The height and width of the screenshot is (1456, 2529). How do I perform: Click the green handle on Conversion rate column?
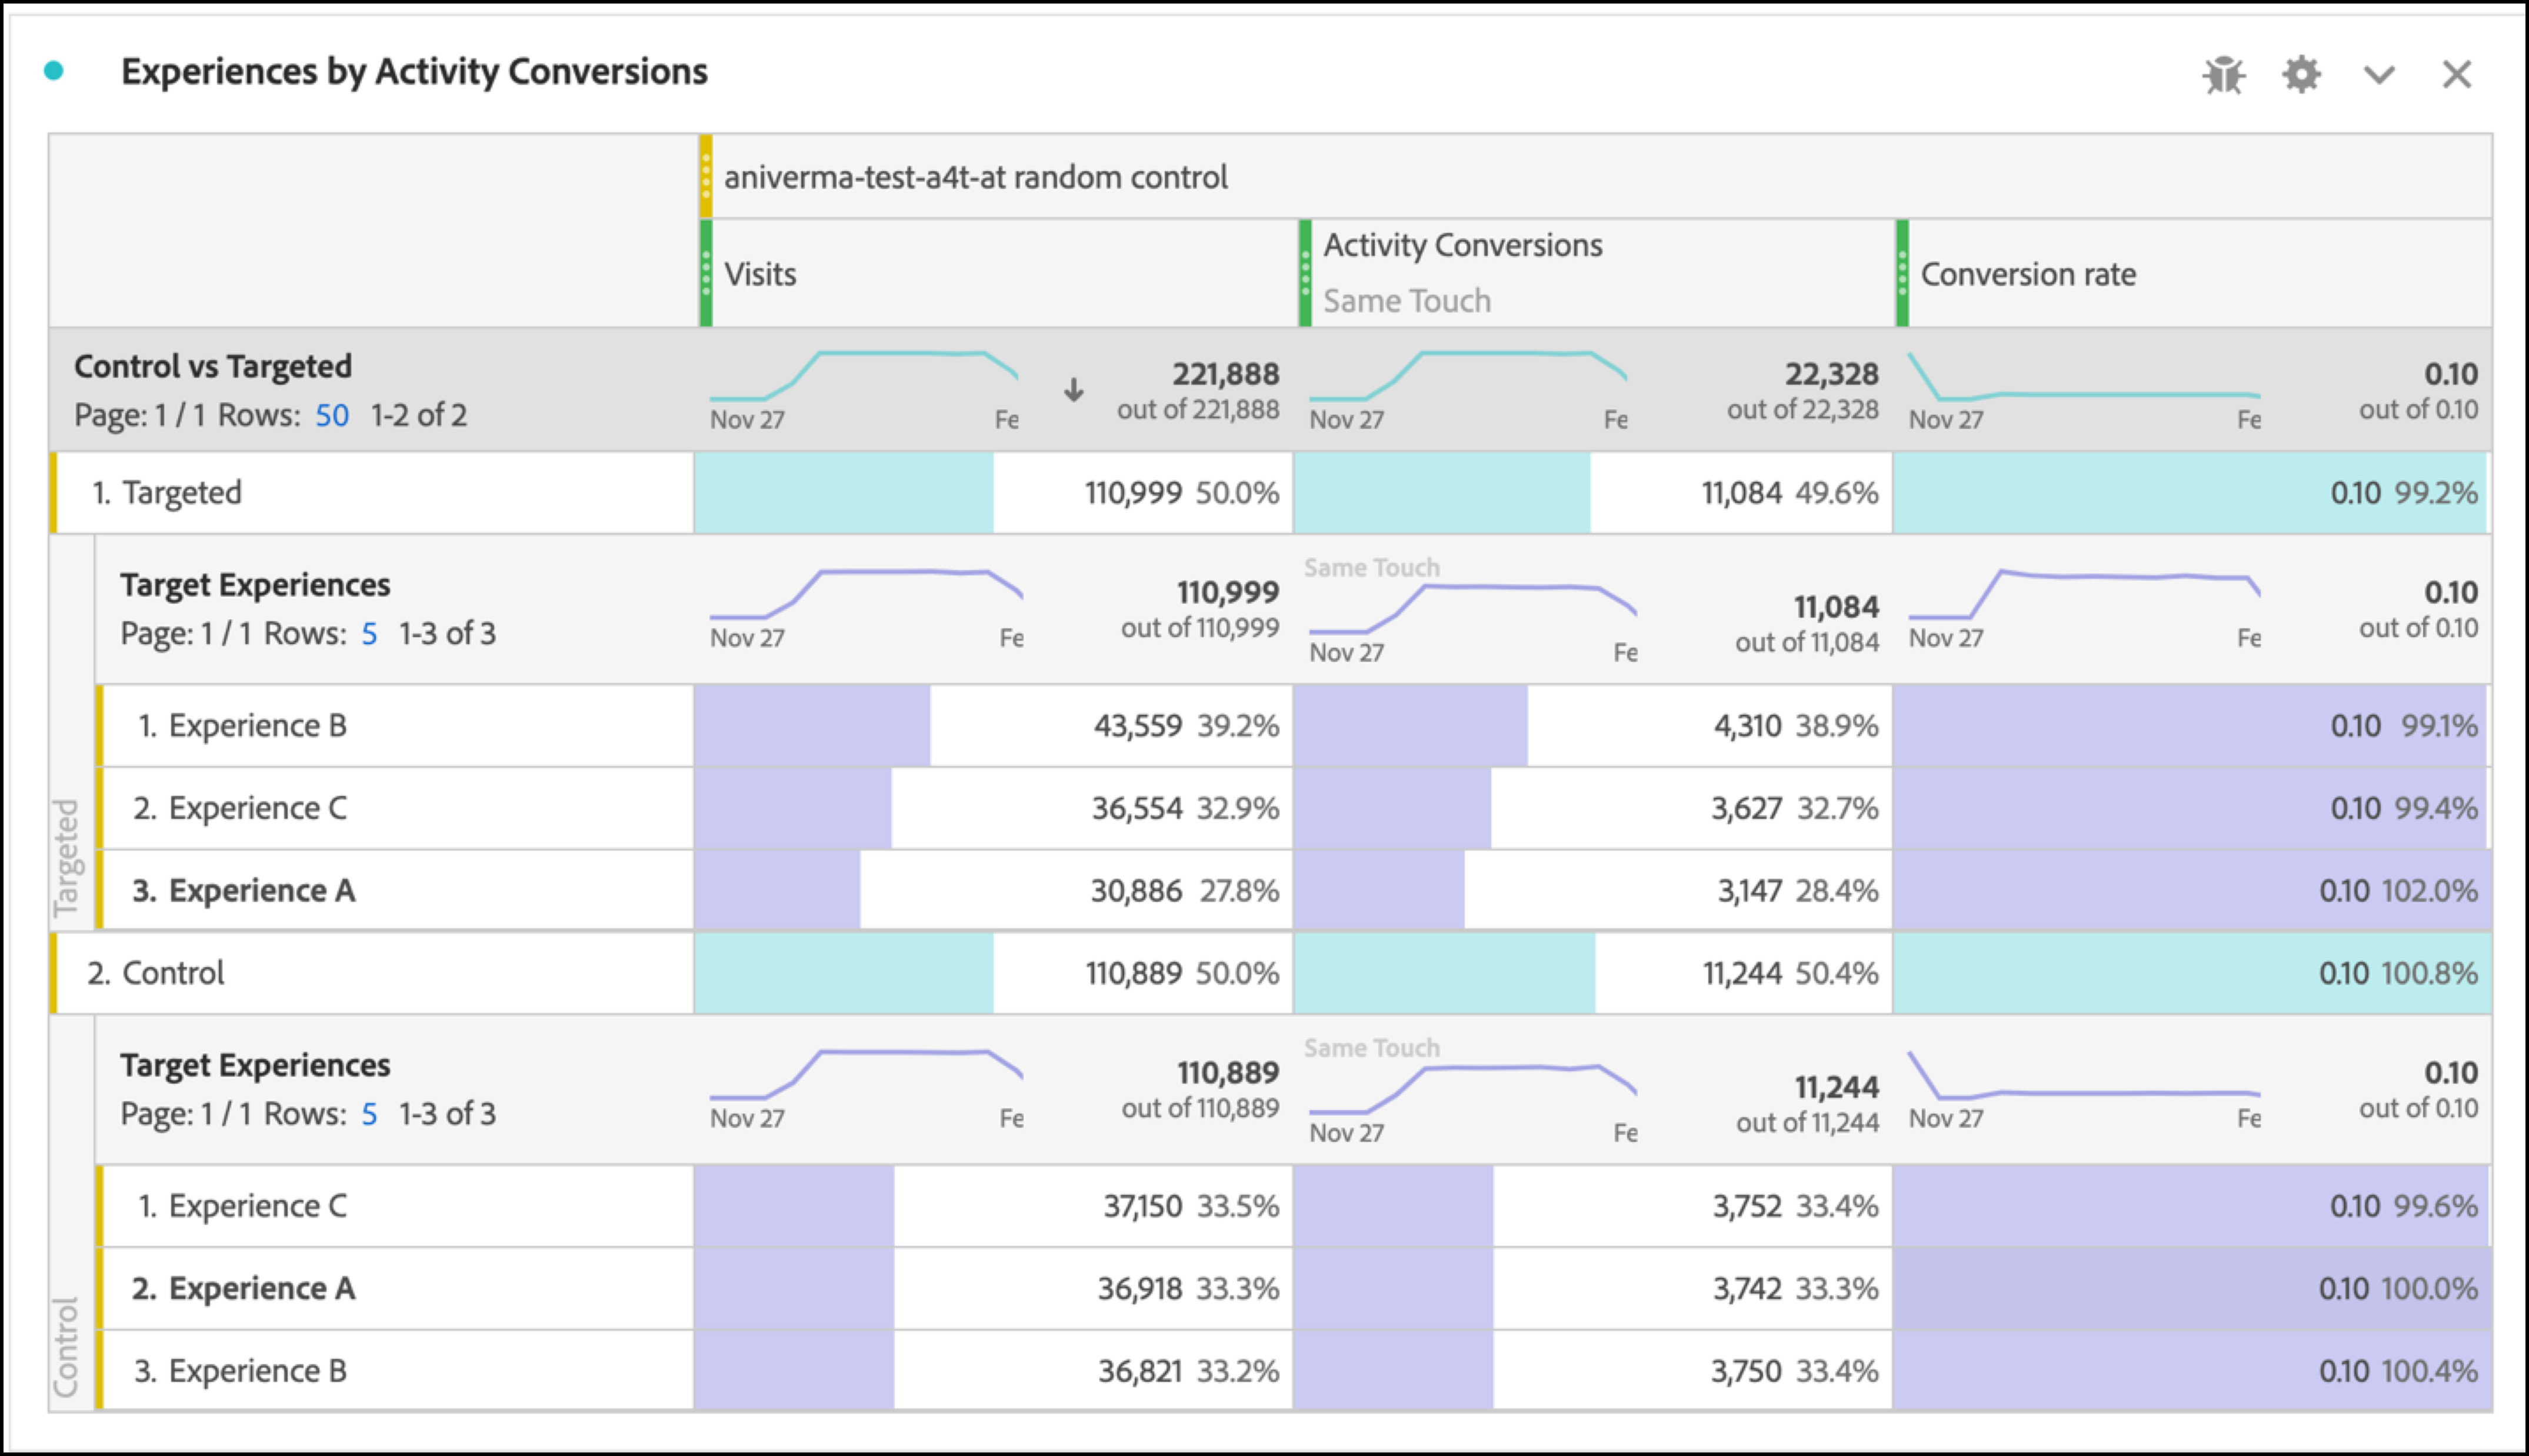(1902, 273)
